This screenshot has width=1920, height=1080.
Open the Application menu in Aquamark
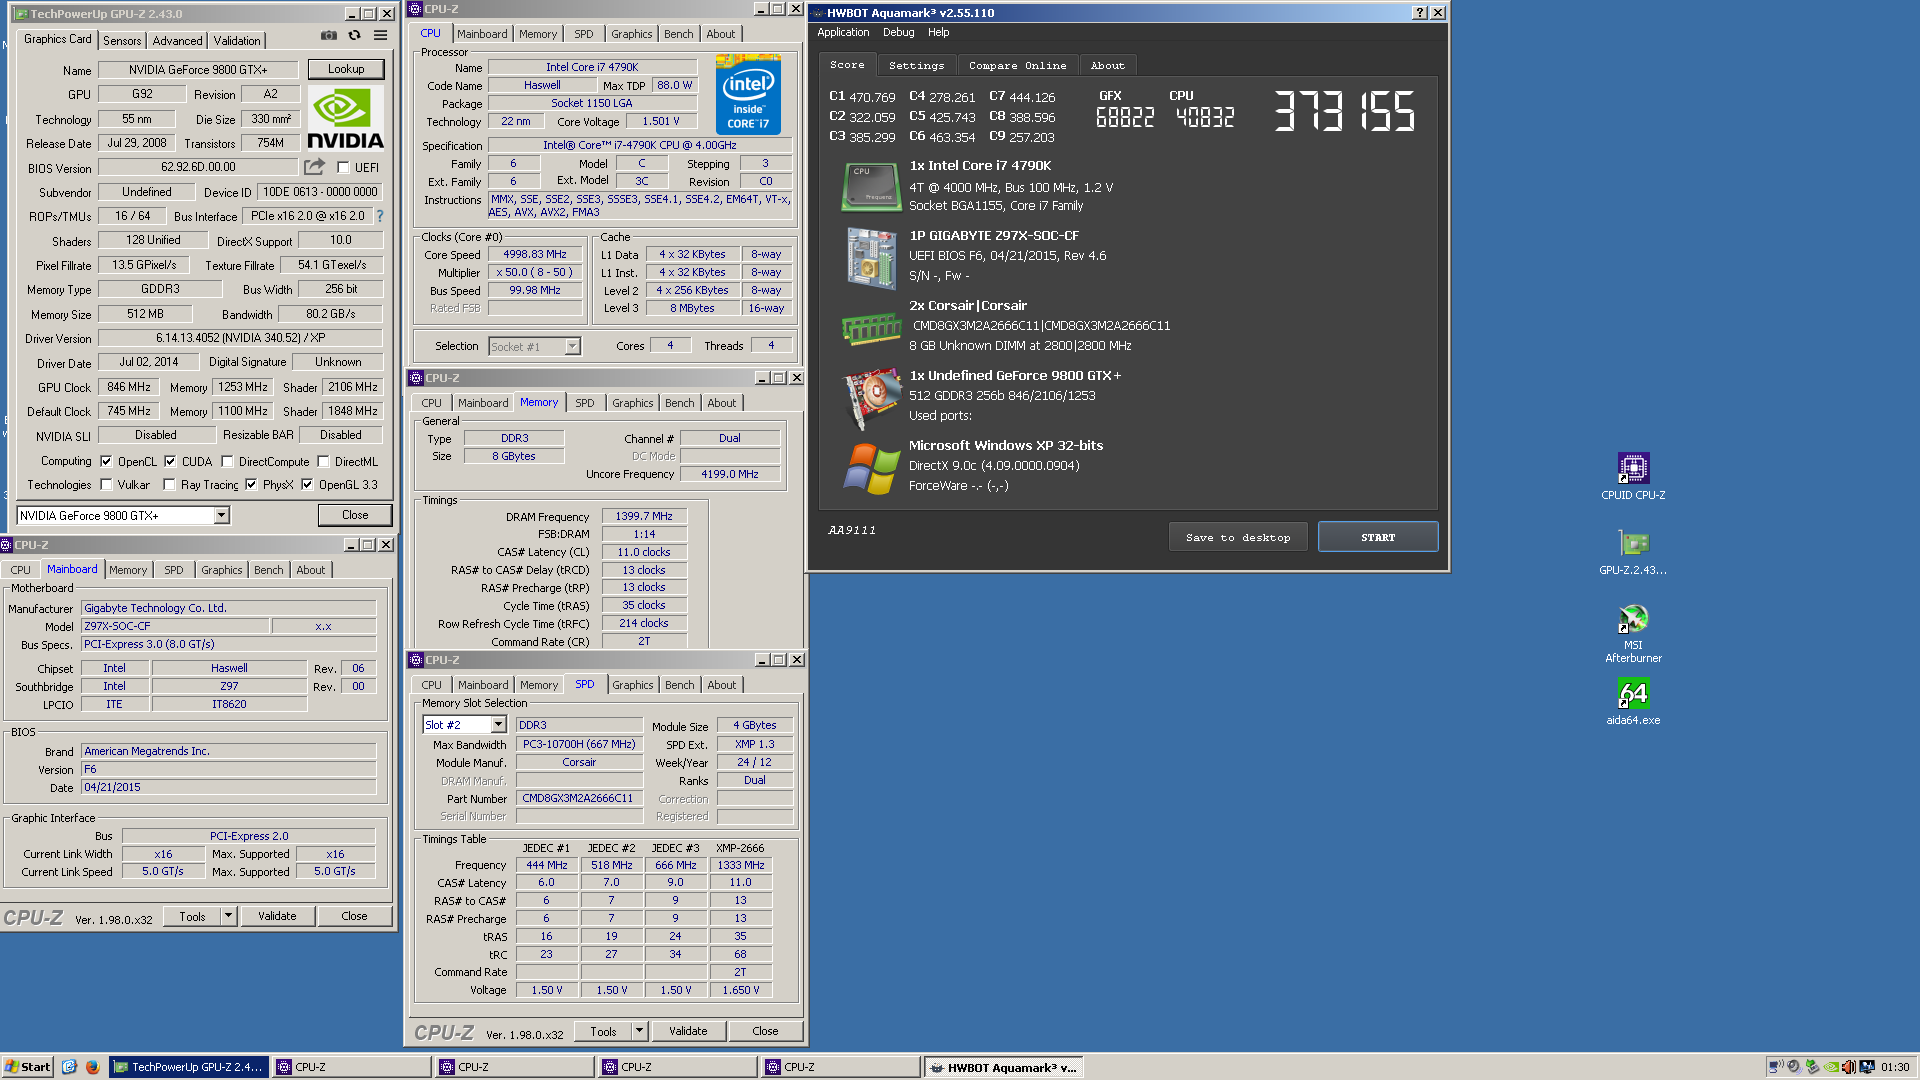(x=843, y=32)
